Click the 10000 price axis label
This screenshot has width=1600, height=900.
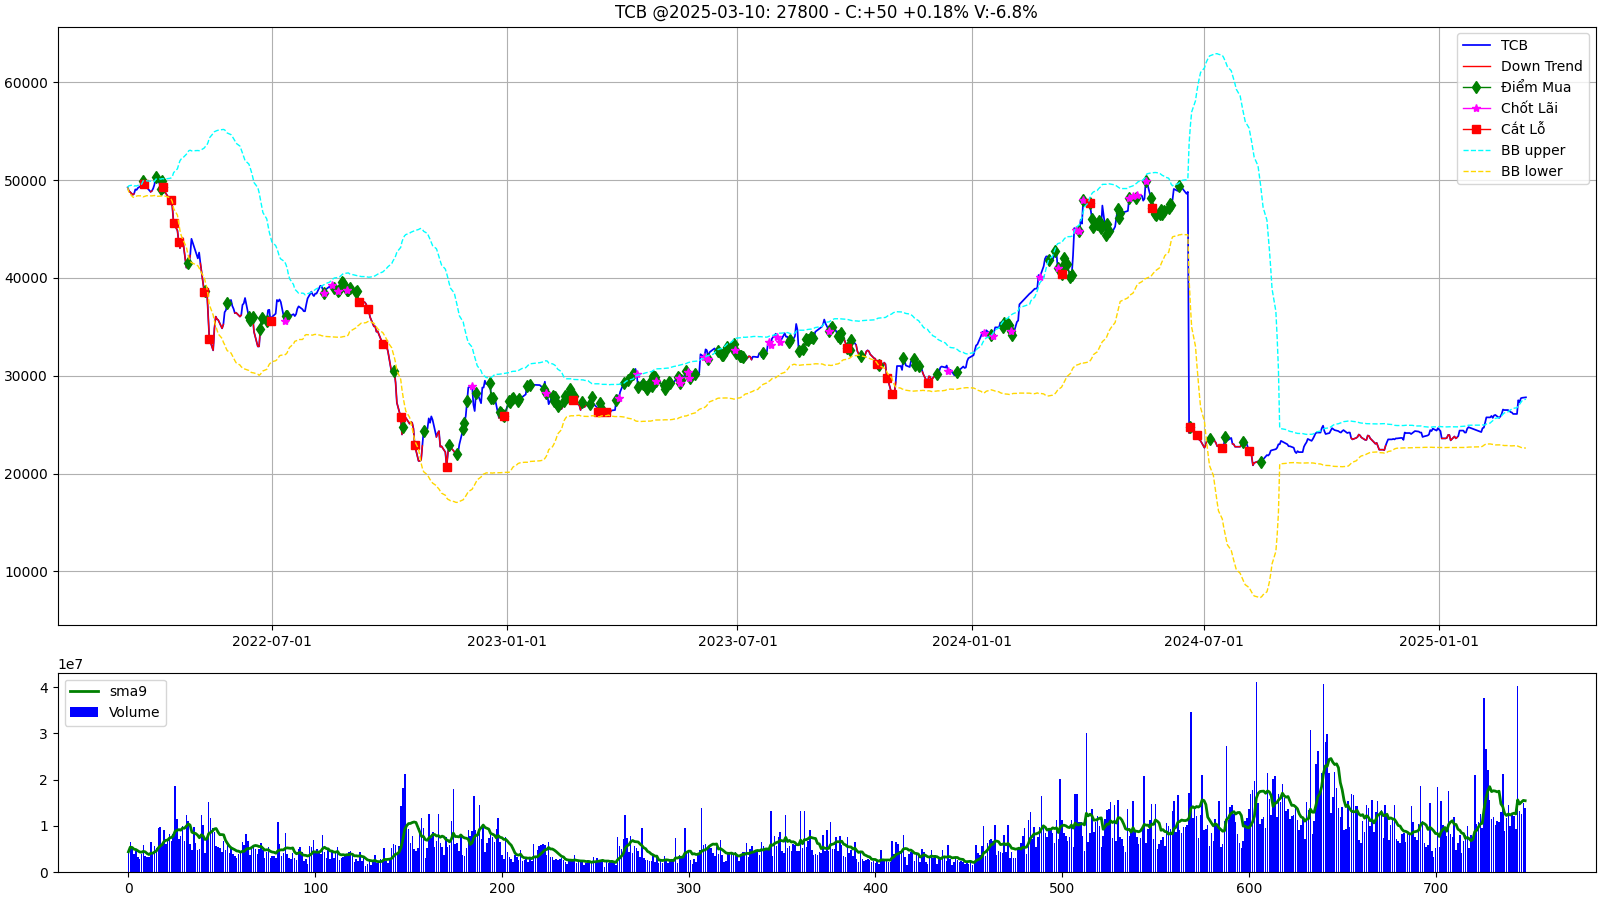26,572
